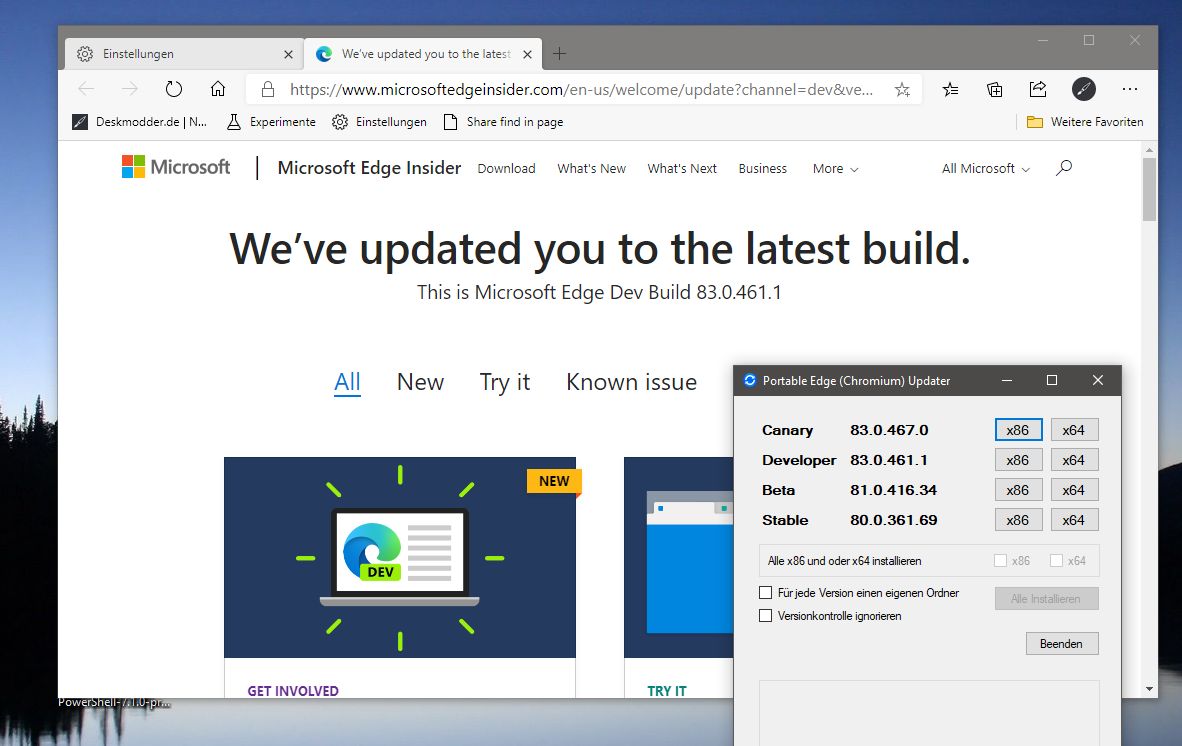Click the scrollbar down arrow
The width and height of the screenshot is (1182, 746).
pos(1150,689)
